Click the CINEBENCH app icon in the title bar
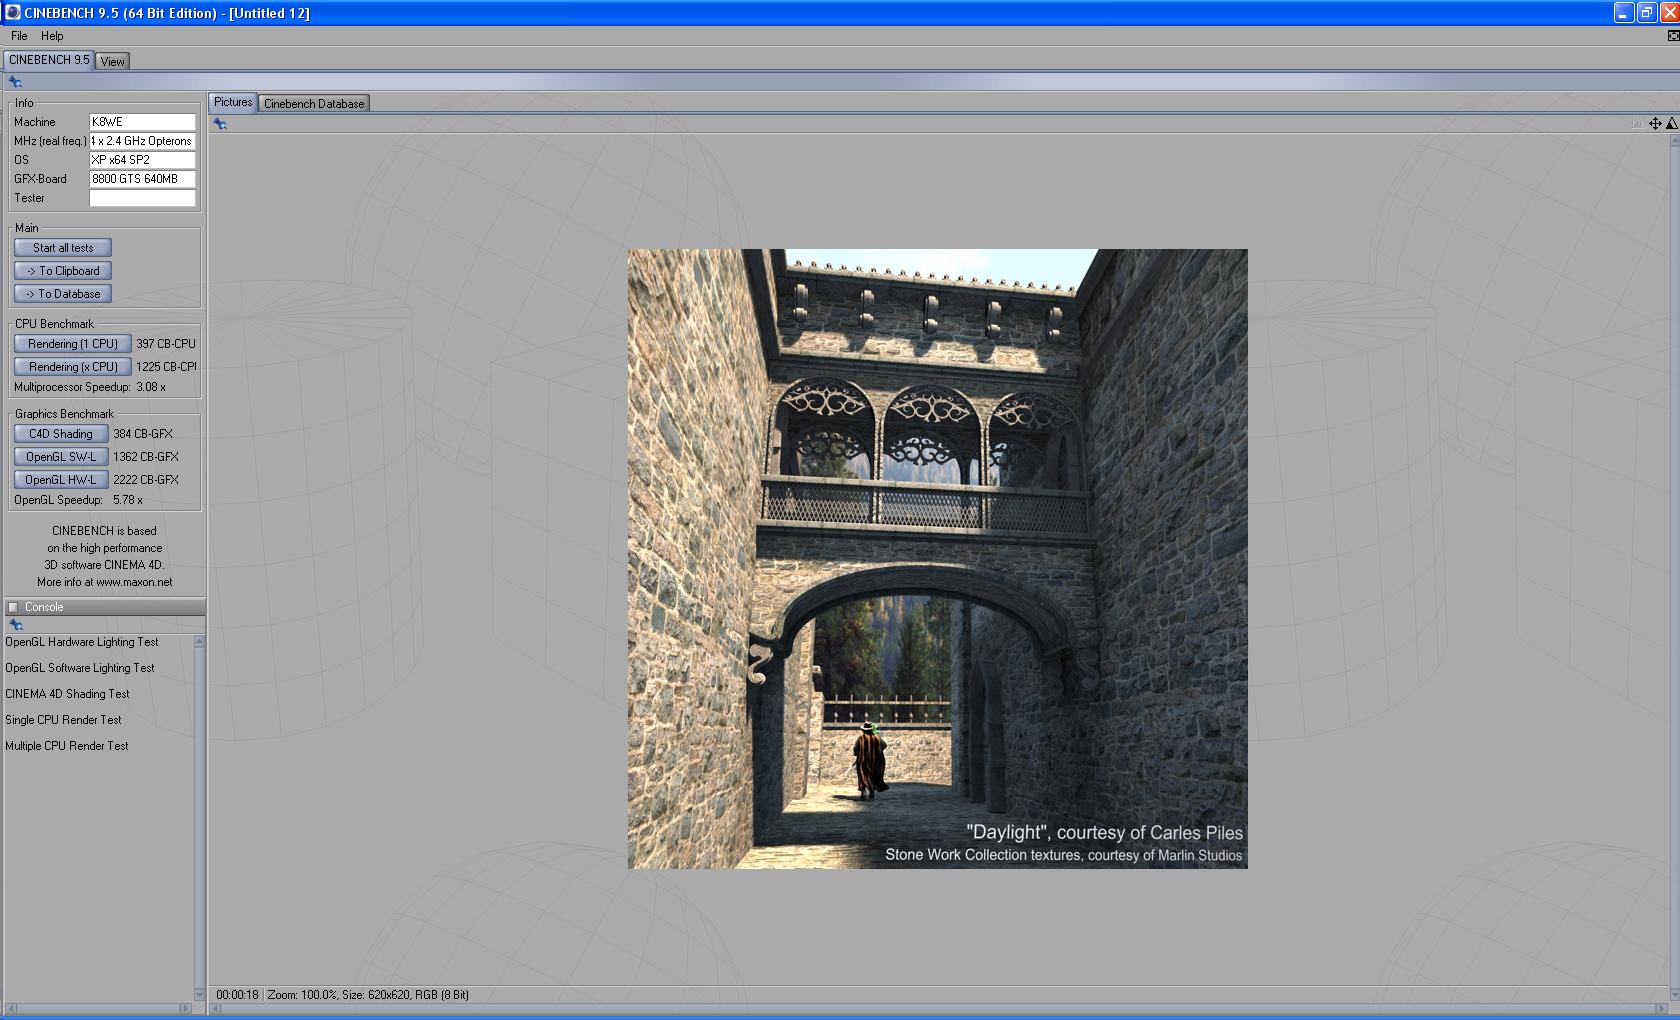The width and height of the screenshot is (1680, 1020). (12, 13)
